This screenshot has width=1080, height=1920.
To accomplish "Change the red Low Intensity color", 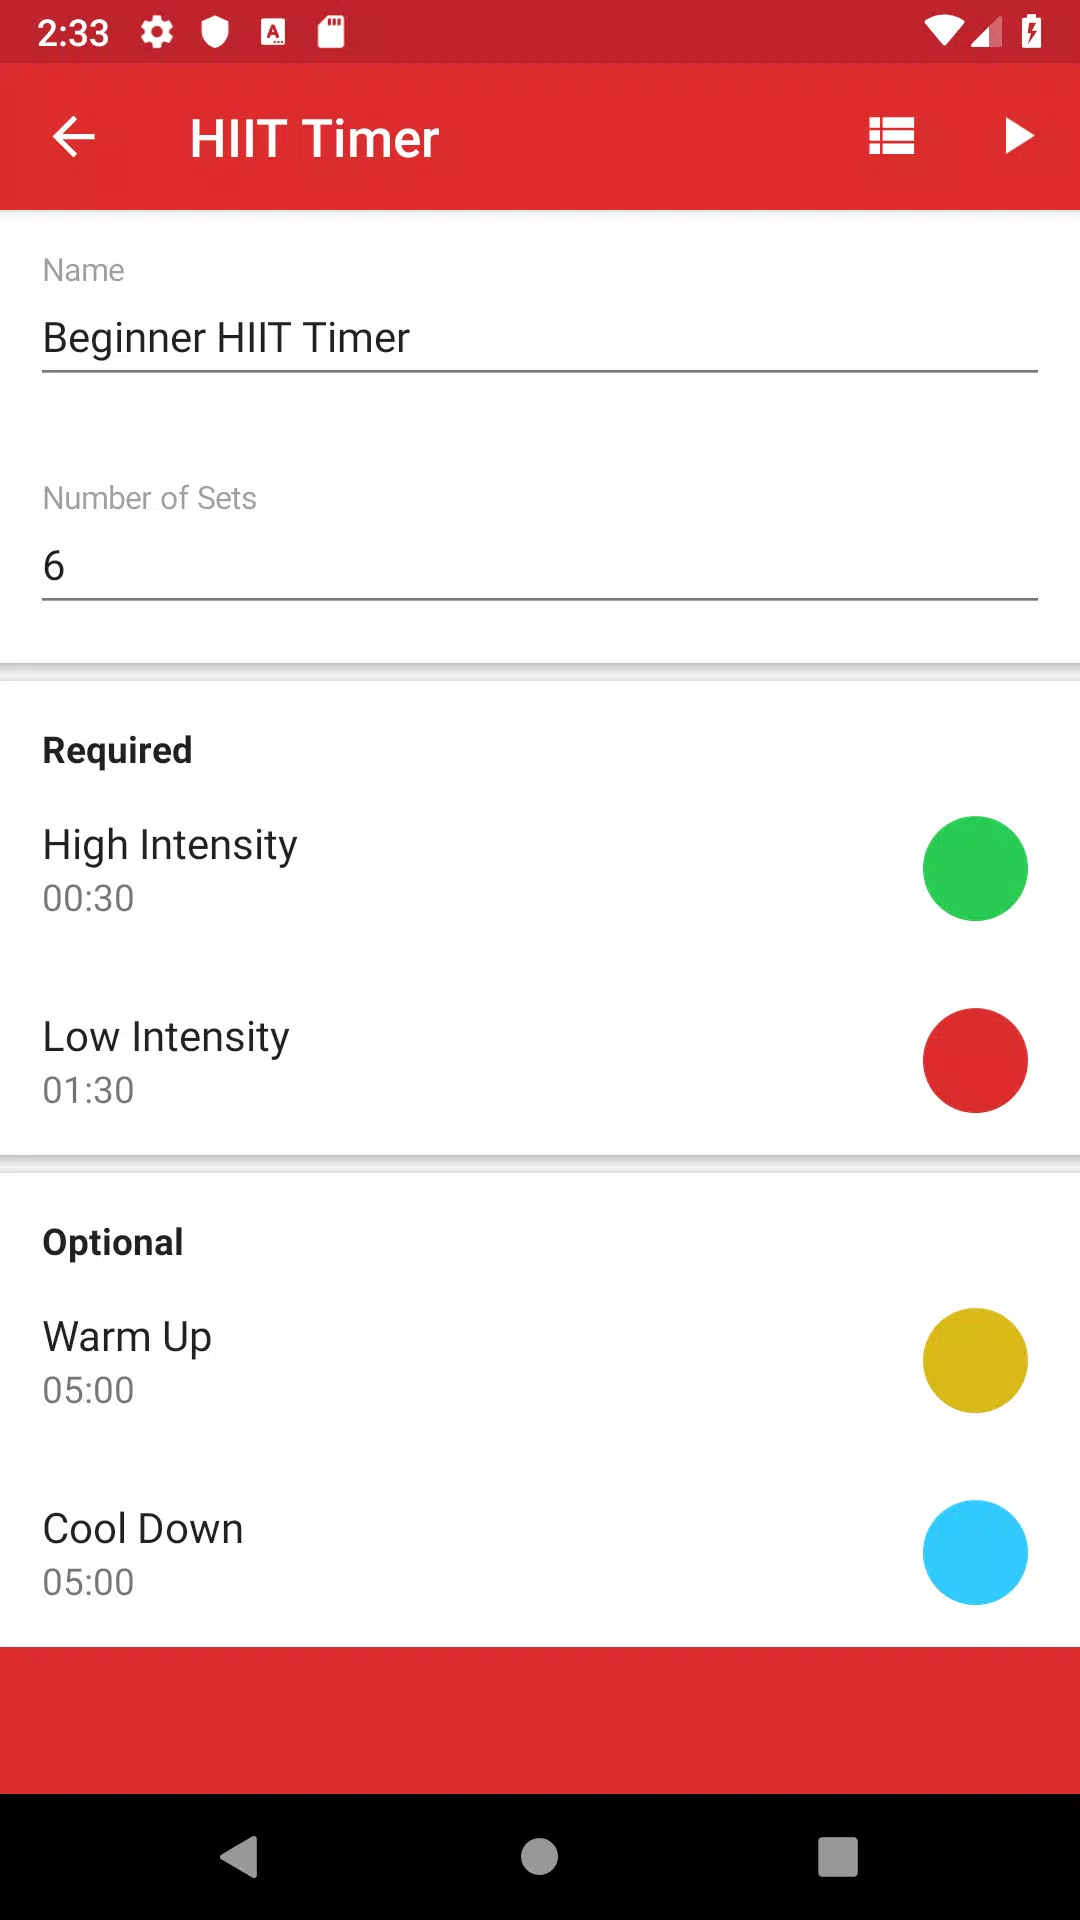I will (975, 1060).
